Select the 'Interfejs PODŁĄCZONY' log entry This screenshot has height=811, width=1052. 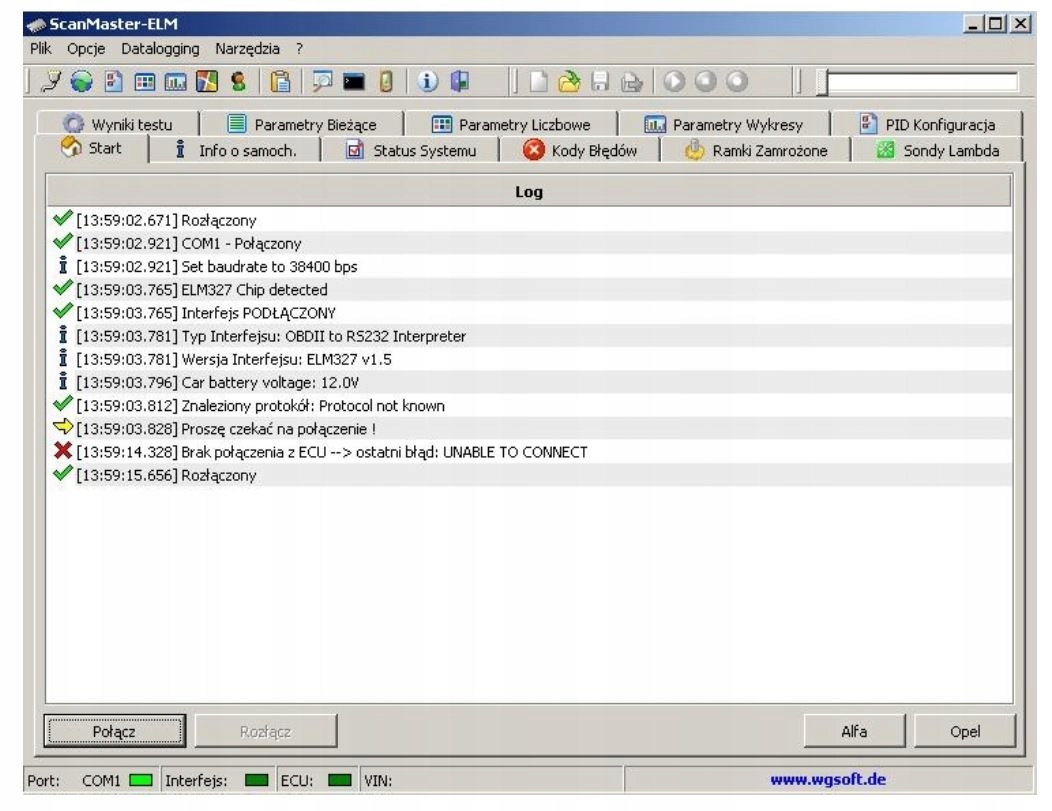[529, 313]
